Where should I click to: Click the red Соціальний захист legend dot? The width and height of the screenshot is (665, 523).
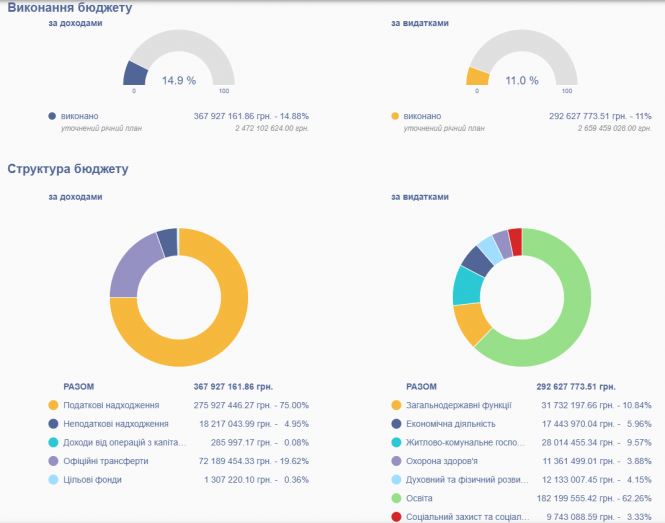pos(397,516)
